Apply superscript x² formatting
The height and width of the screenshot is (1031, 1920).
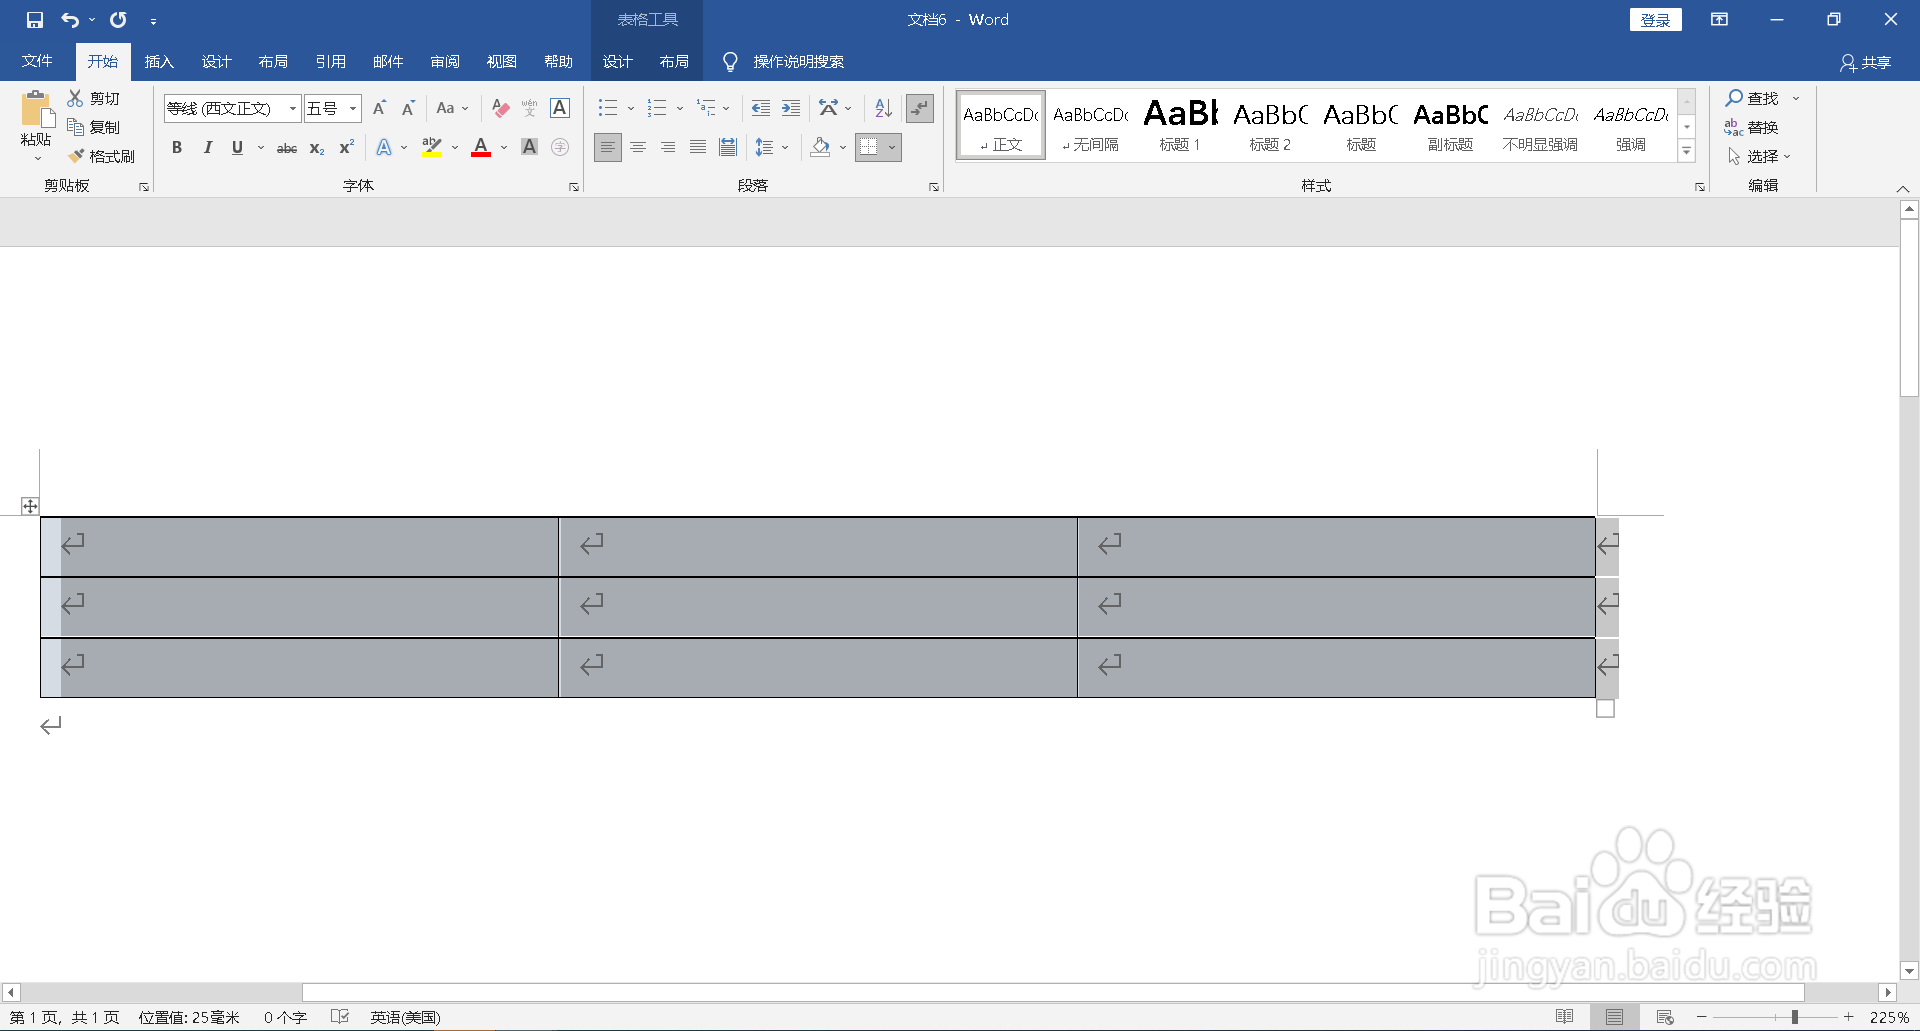click(x=347, y=148)
